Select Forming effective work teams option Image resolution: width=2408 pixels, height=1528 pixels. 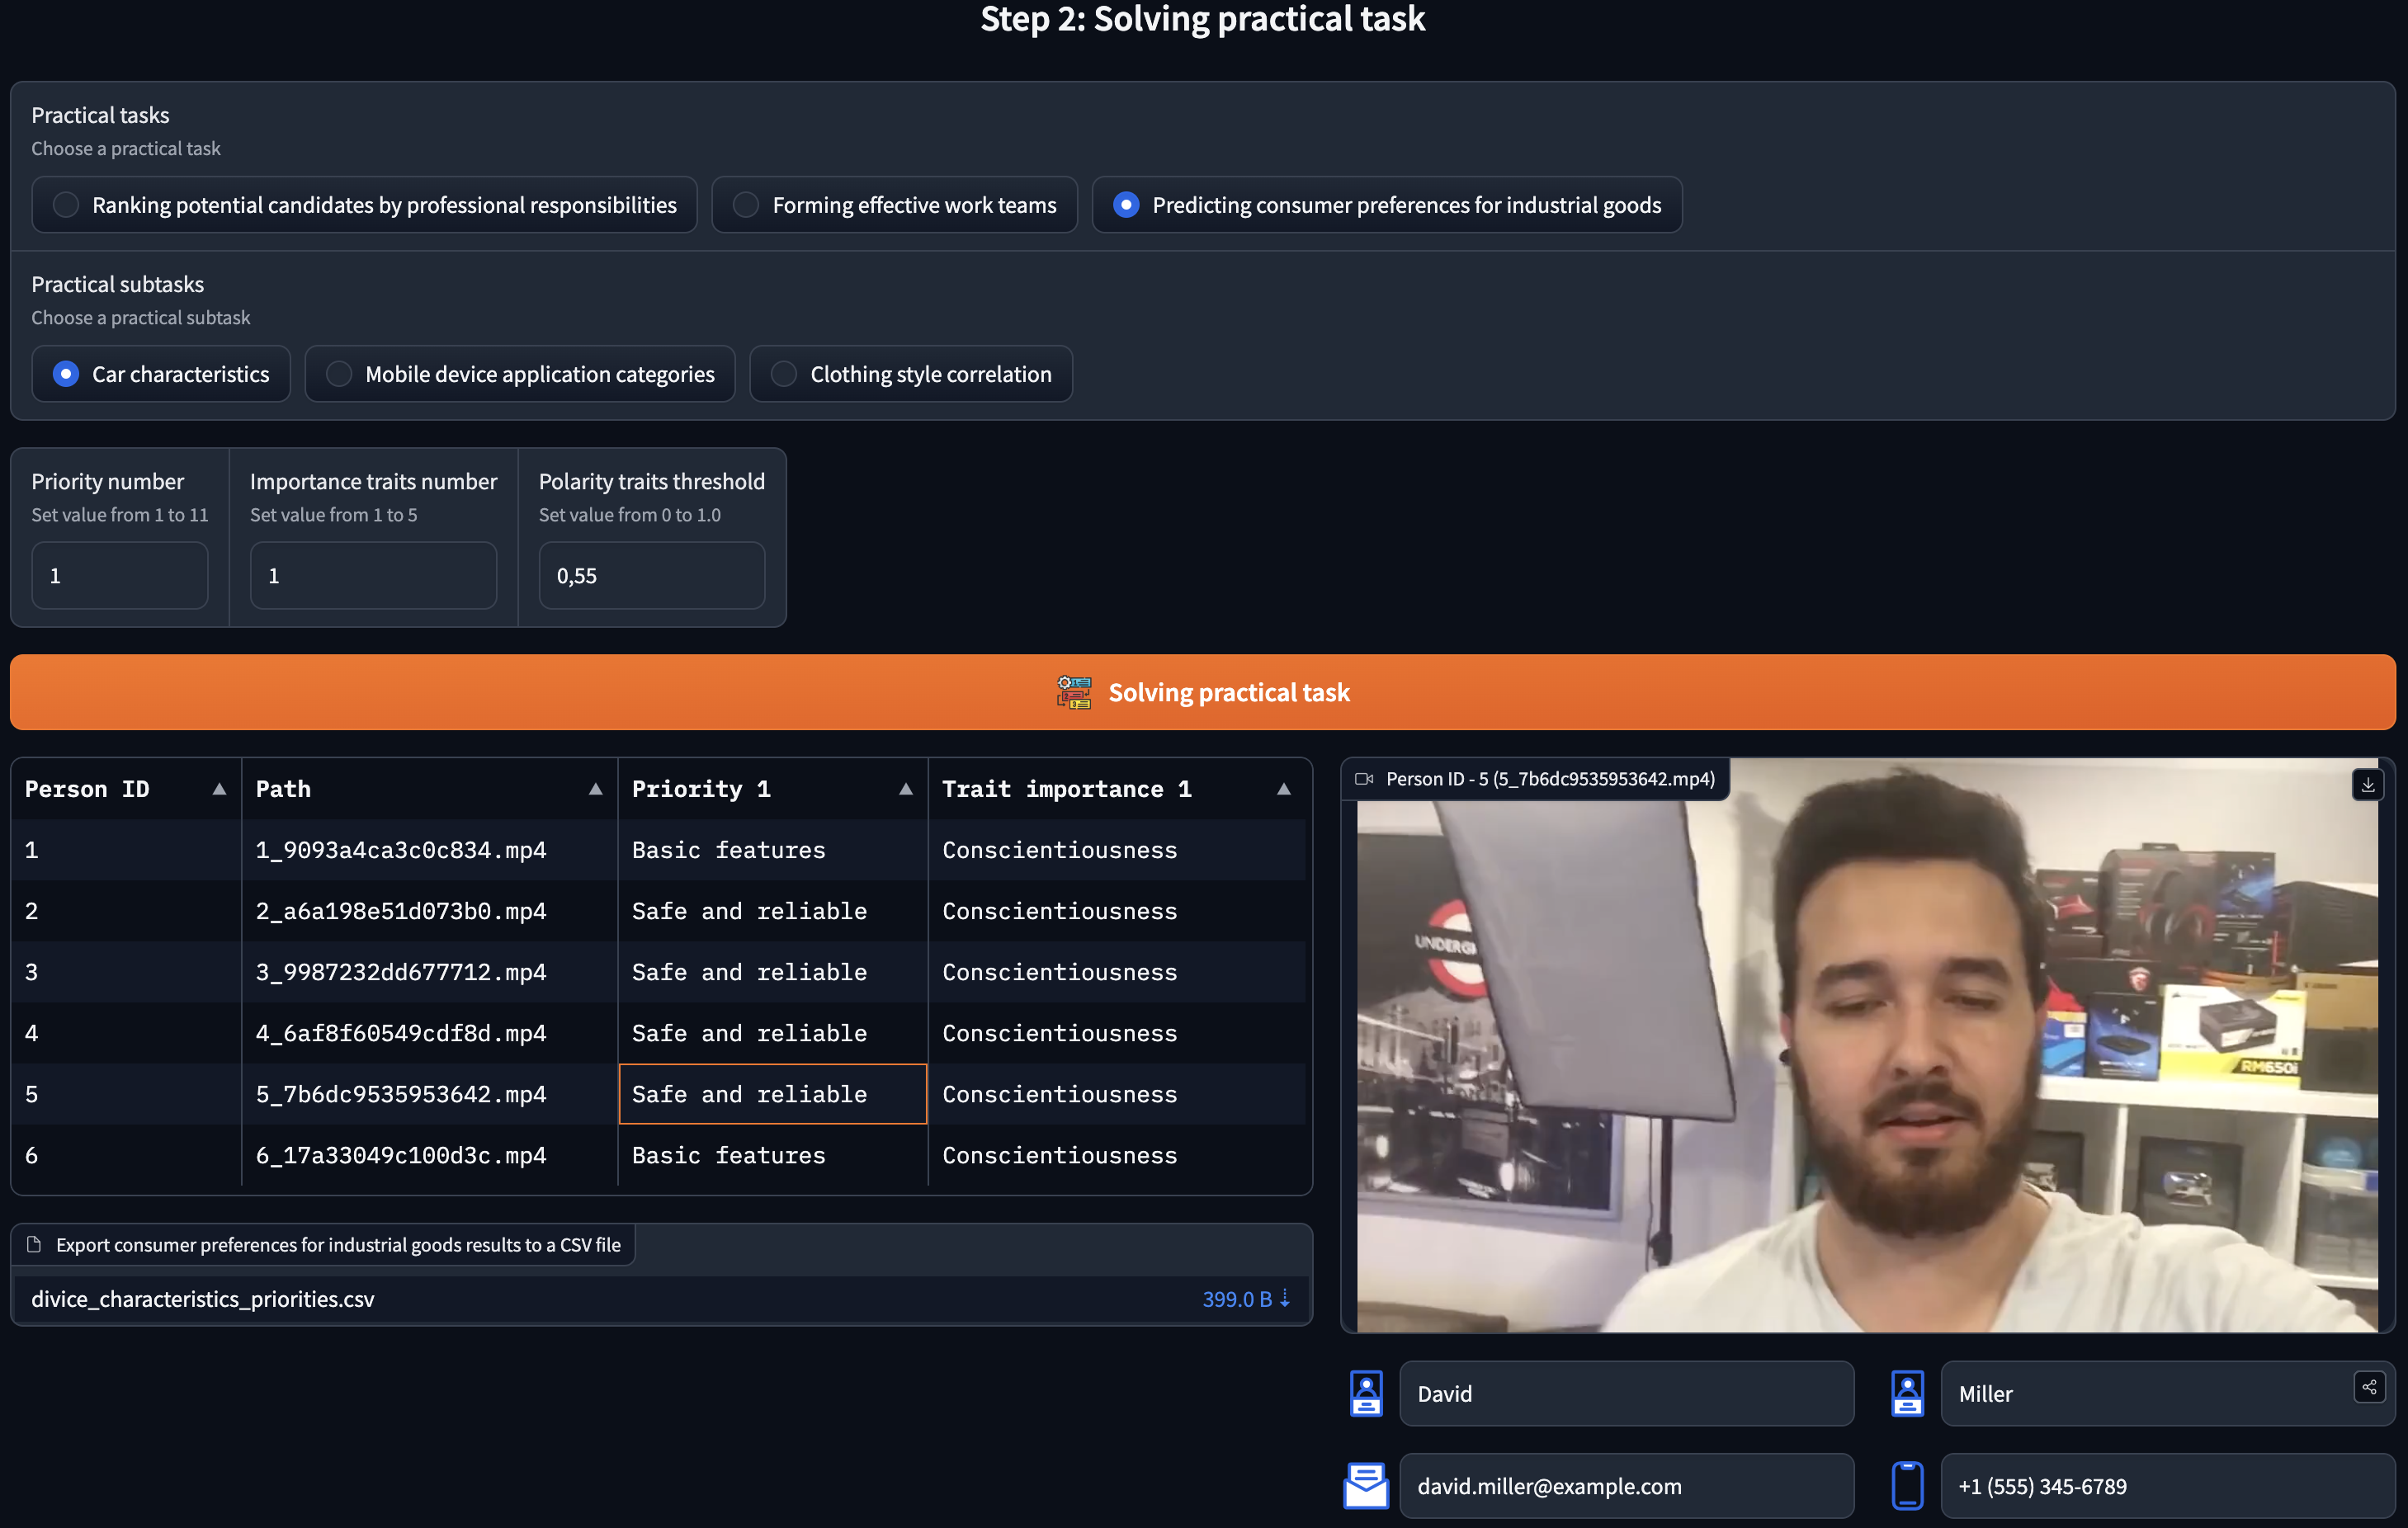click(x=746, y=205)
